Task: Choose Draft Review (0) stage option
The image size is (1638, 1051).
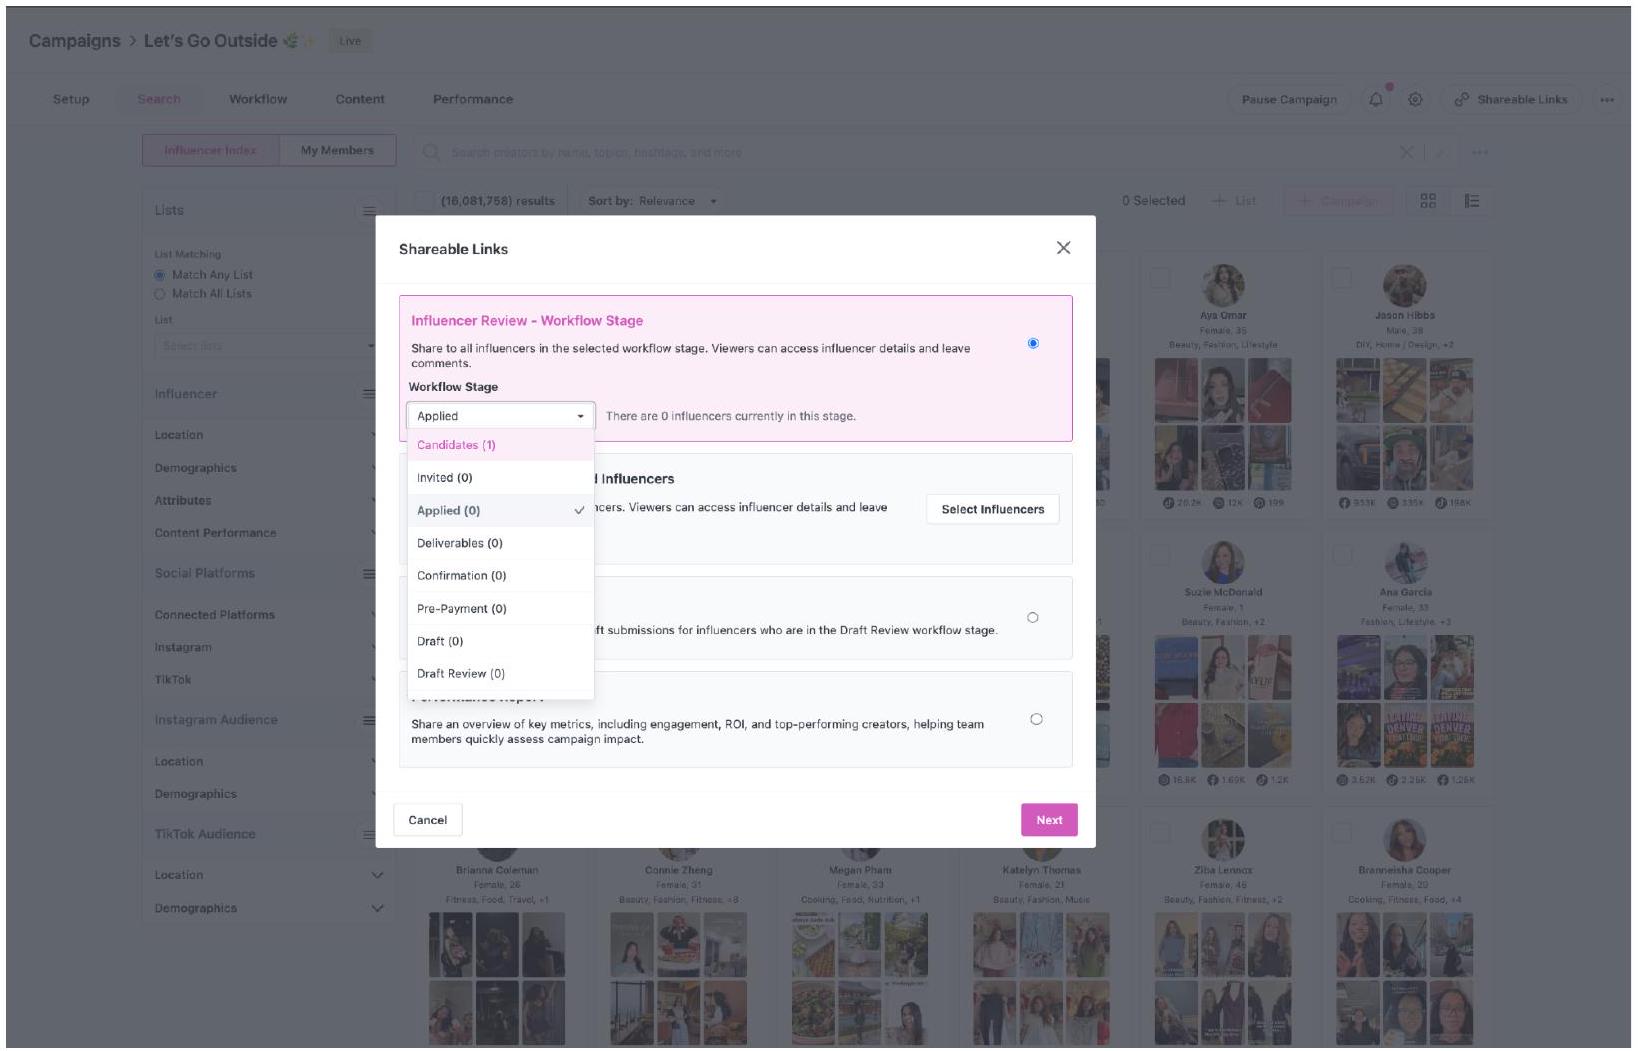Action: coord(460,674)
